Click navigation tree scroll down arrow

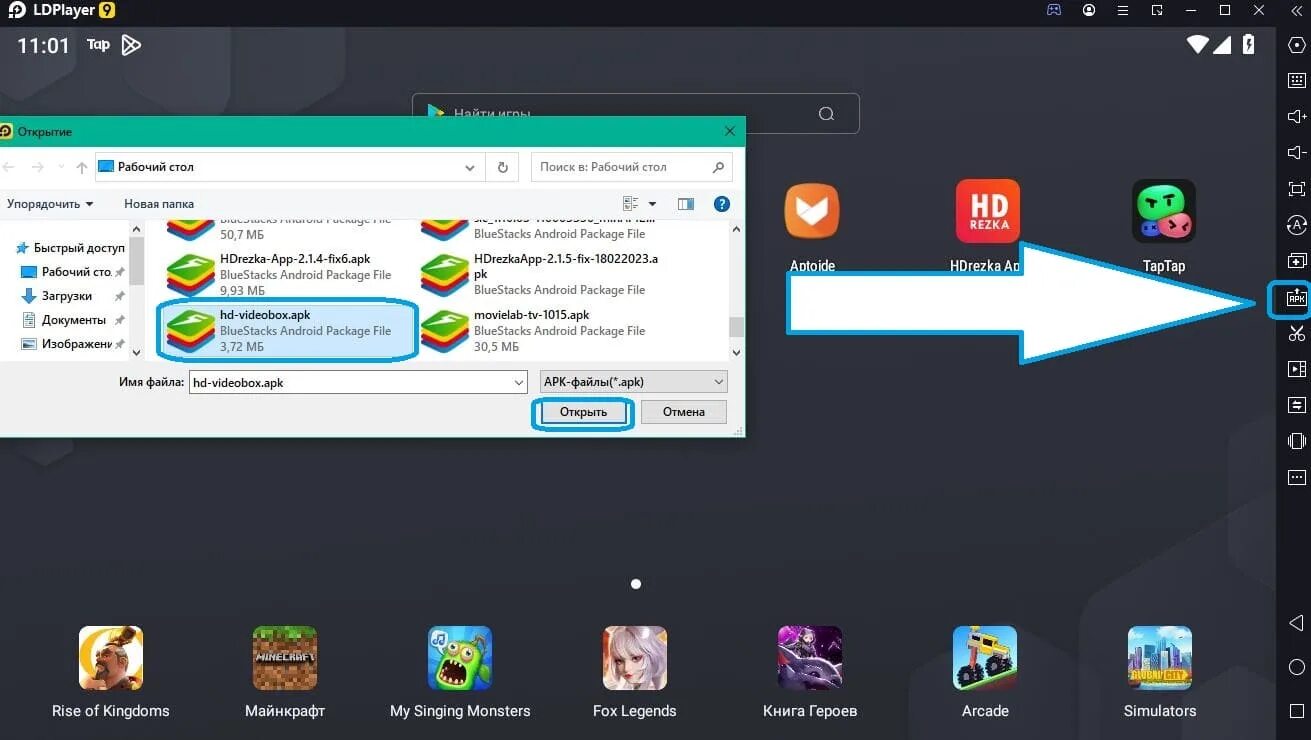coord(138,352)
